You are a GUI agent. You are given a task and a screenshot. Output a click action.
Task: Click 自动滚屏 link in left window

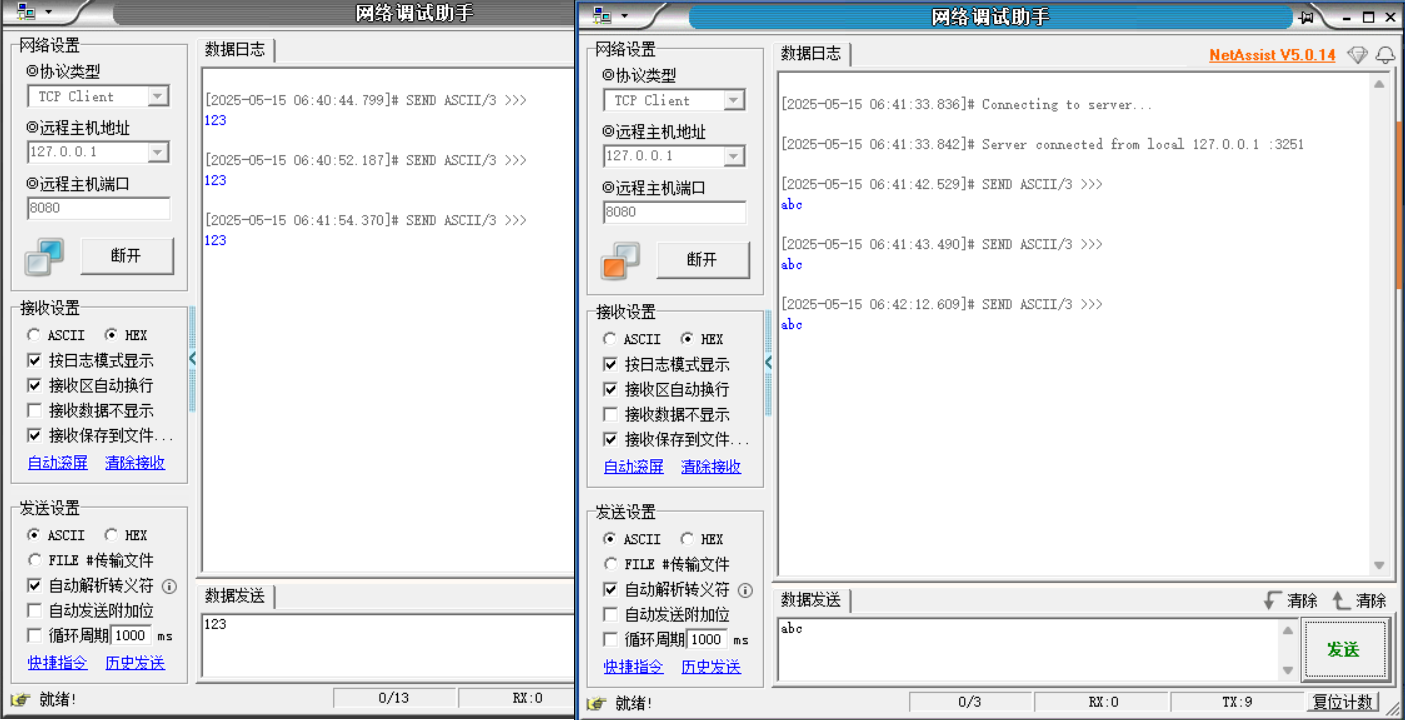pos(57,463)
